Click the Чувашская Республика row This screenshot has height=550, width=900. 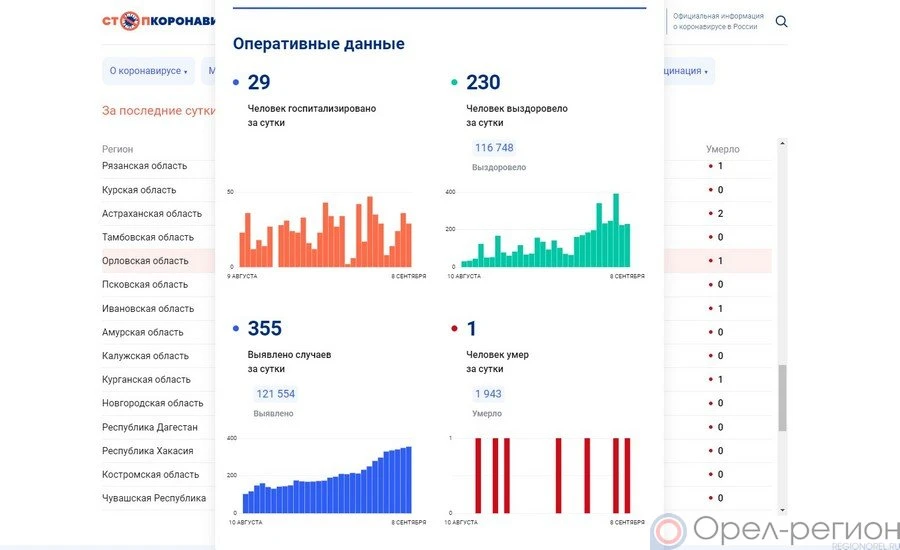click(154, 498)
